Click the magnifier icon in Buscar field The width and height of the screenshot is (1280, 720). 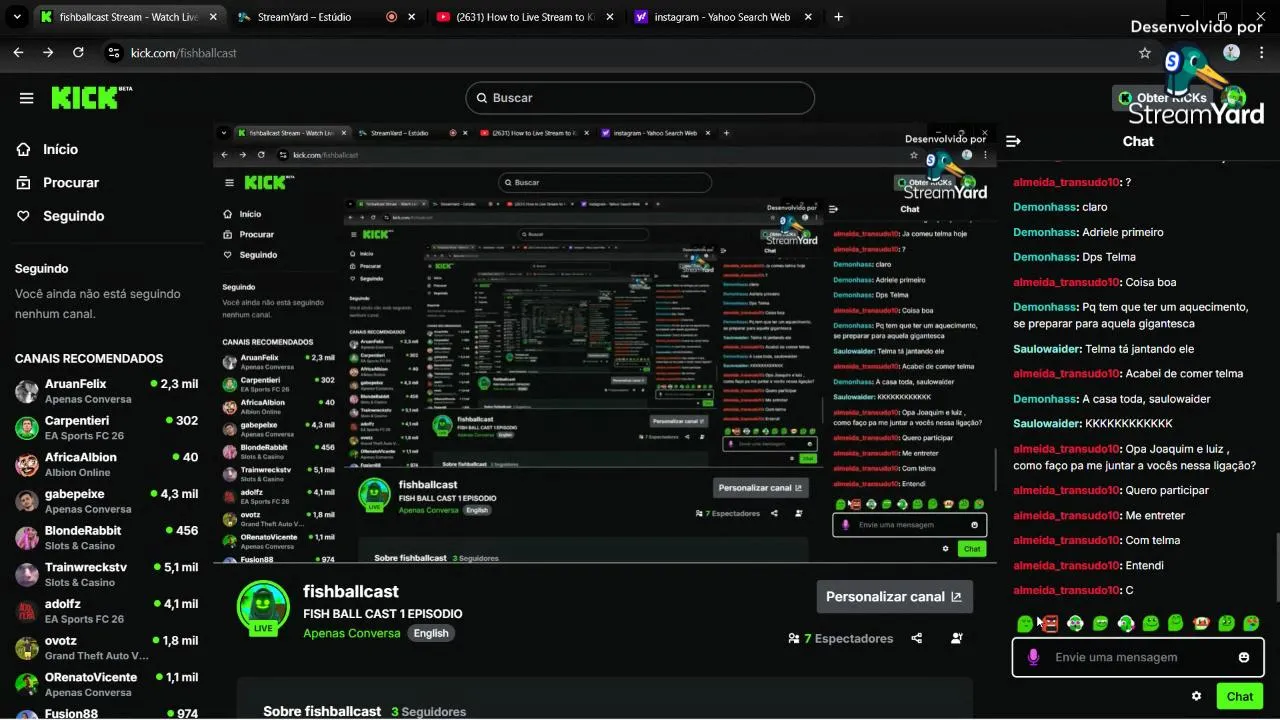480,98
